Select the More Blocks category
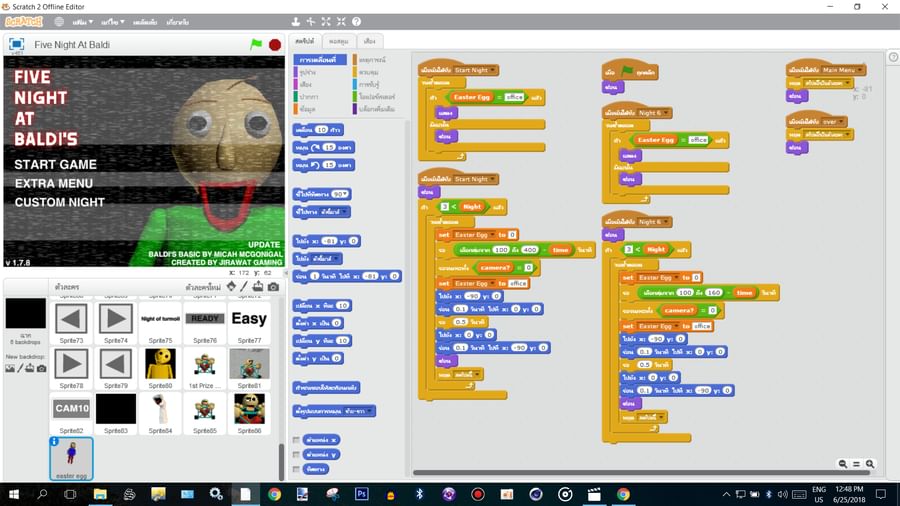 point(377,108)
